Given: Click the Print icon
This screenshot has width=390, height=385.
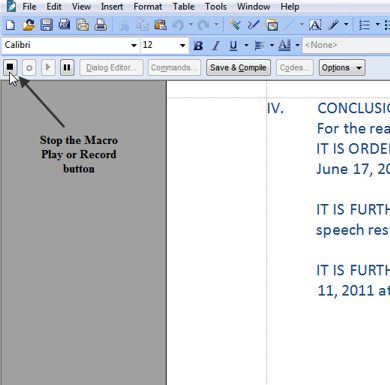Looking at the screenshot, I should (x=100, y=25).
